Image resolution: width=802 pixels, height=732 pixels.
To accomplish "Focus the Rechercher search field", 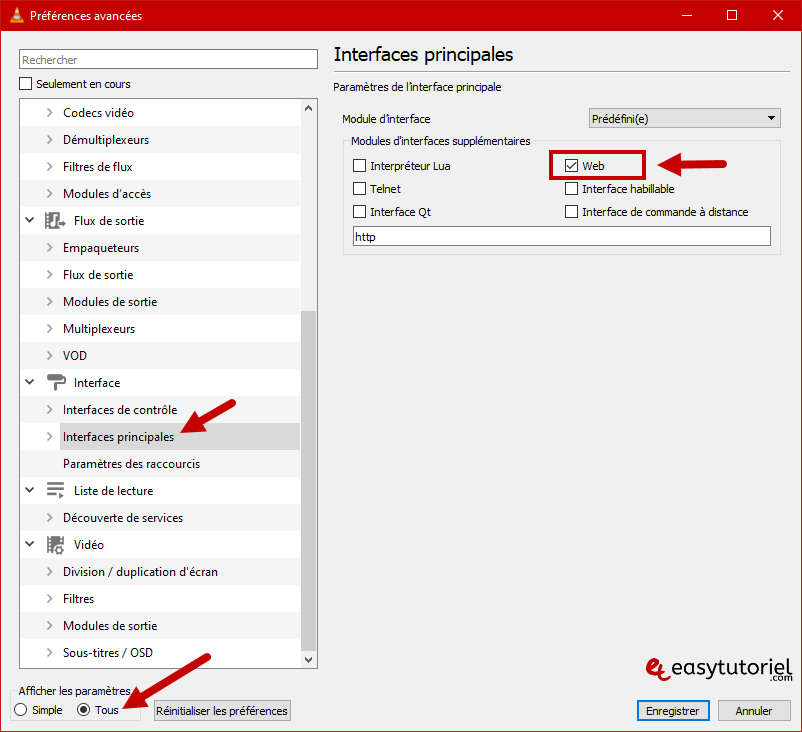I will point(168,59).
